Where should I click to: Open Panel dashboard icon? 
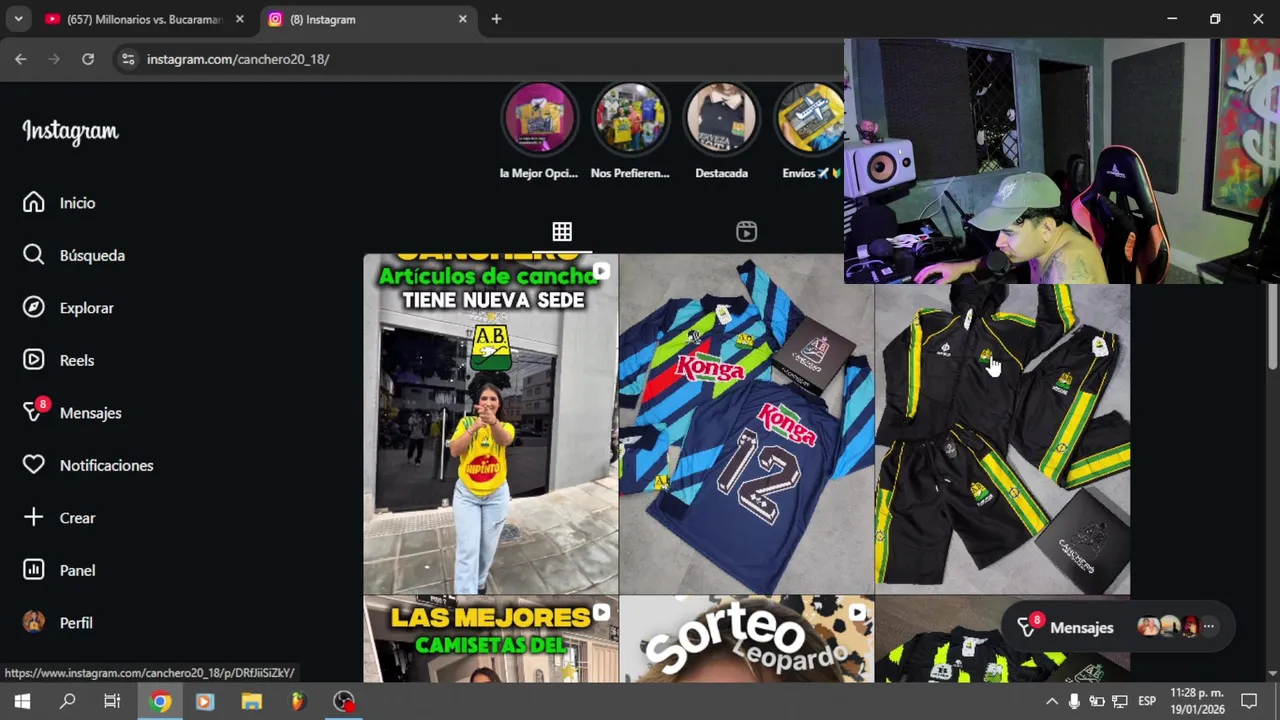click(x=34, y=570)
